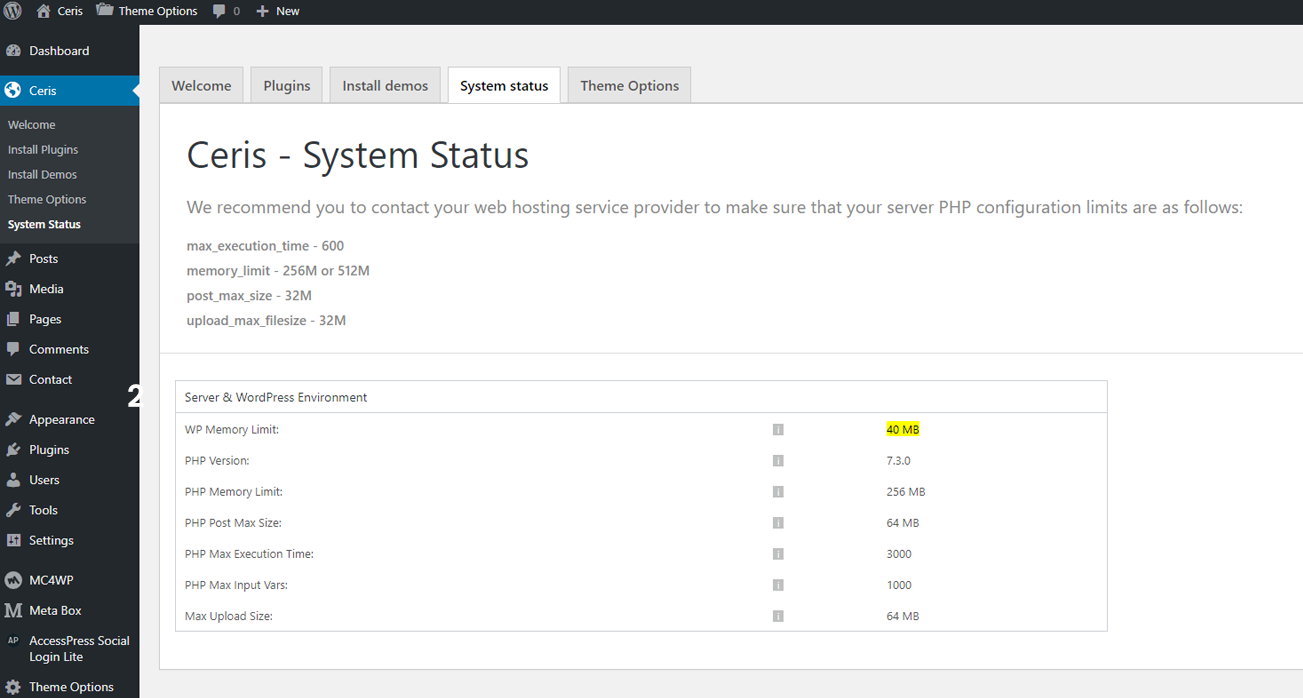Click the Settings sliders icon in sidebar
This screenshot has height=698, width=1303.
pos(13,540)
